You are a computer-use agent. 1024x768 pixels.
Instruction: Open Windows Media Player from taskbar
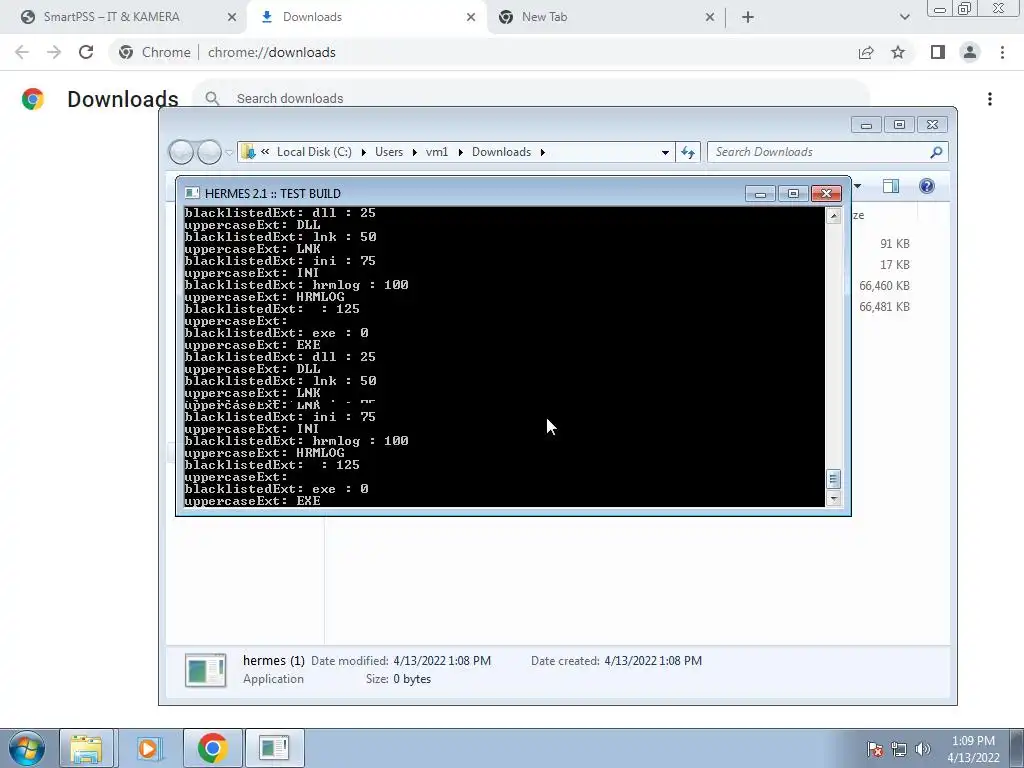tap(148, 748)
